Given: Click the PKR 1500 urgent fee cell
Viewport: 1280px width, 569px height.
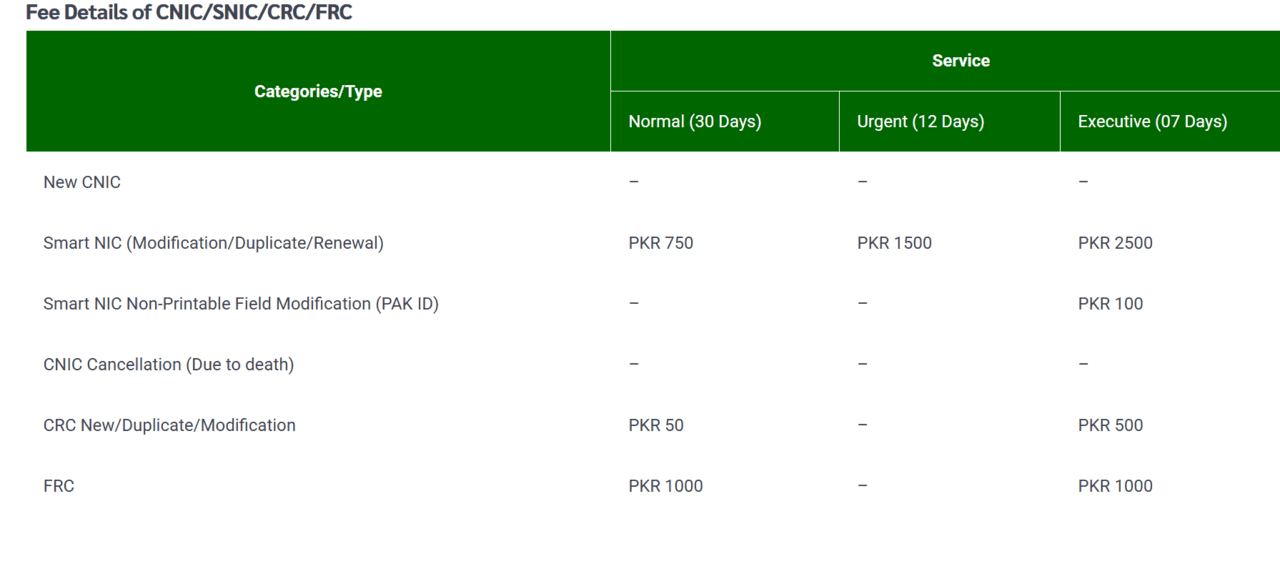Looking at the screenshot, I should [x=894, y=243].
